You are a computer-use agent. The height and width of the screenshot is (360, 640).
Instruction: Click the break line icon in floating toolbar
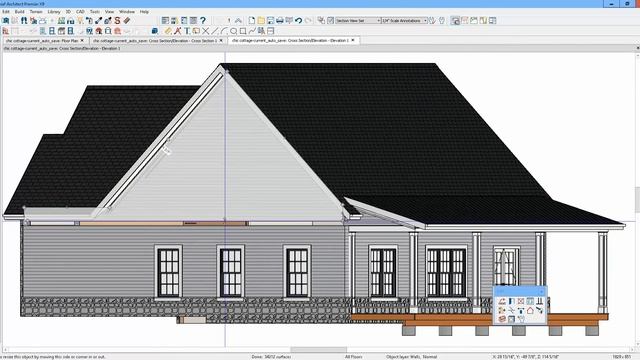click(511, 311)
